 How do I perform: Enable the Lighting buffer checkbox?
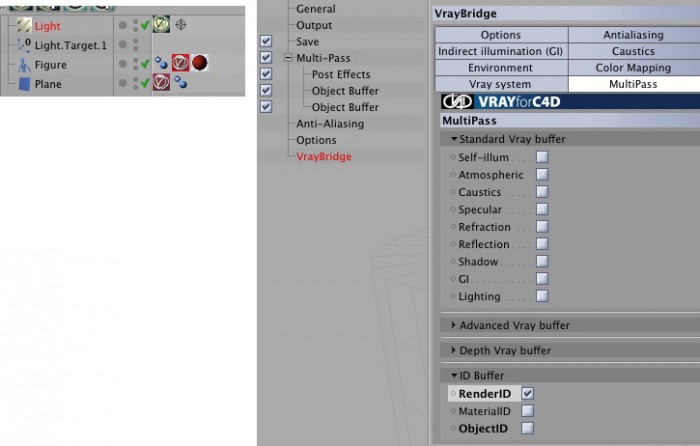542,296
